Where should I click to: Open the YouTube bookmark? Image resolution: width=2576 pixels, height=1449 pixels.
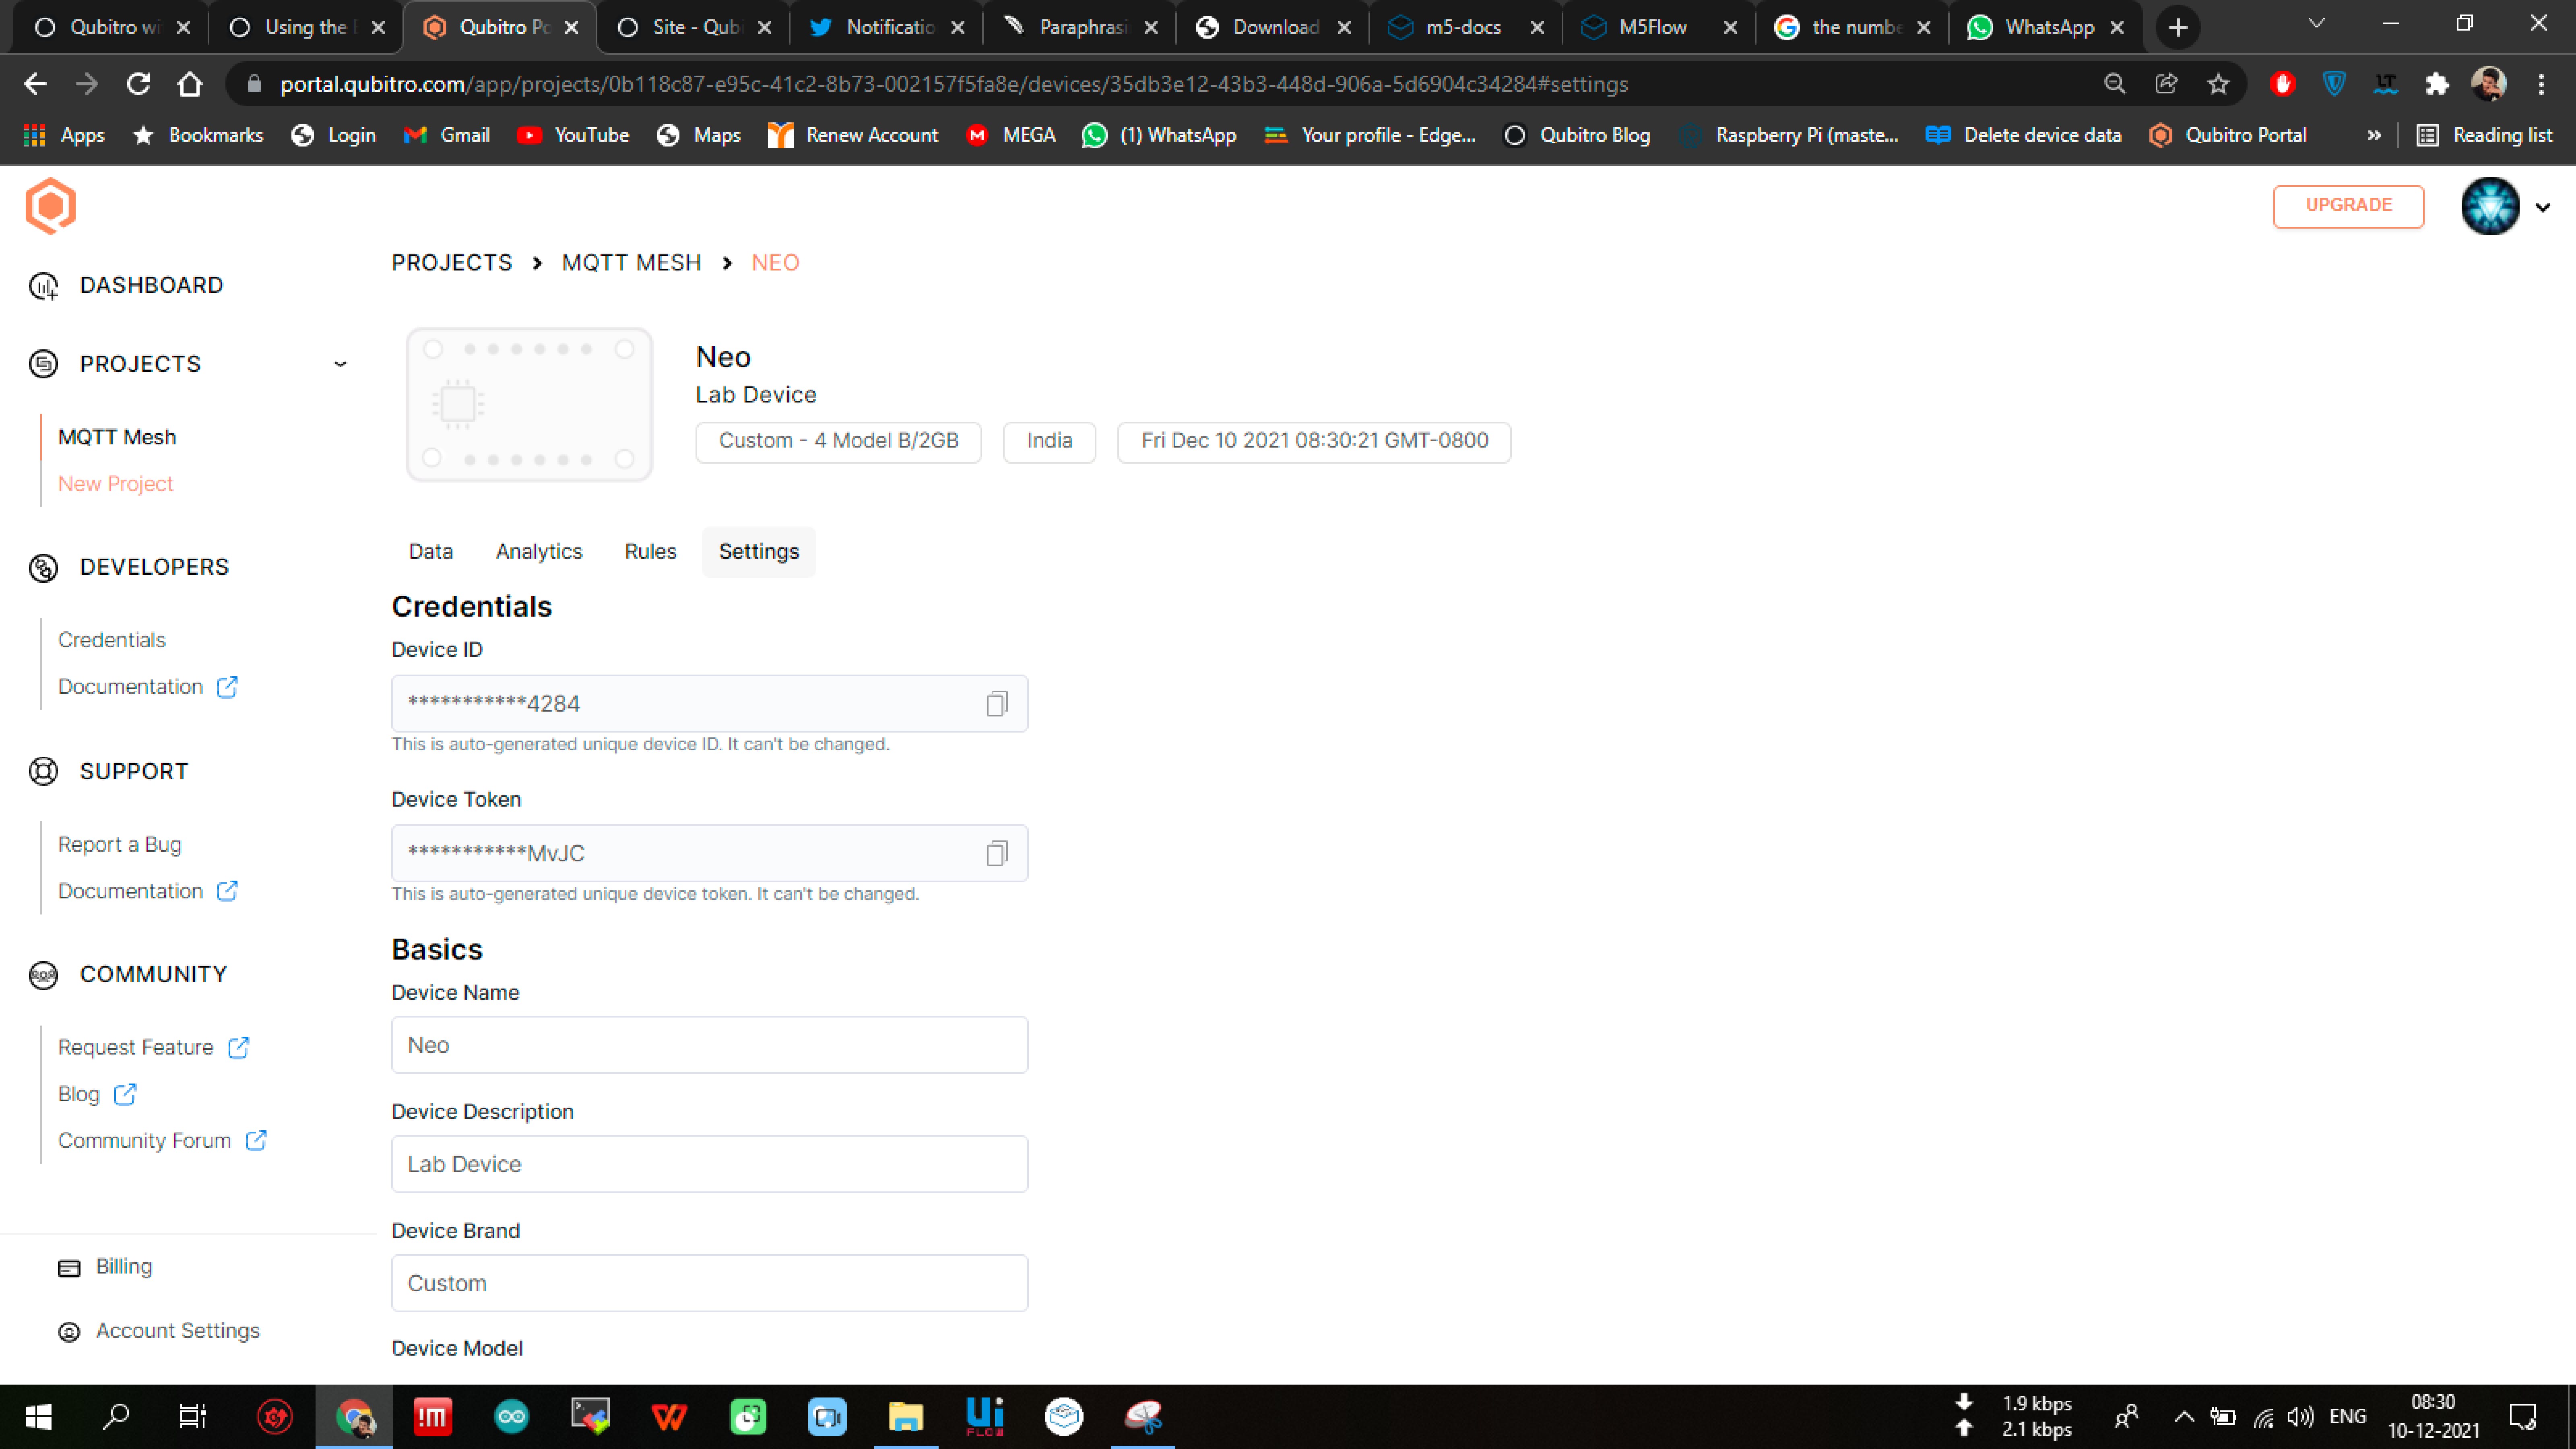[573, 135]
